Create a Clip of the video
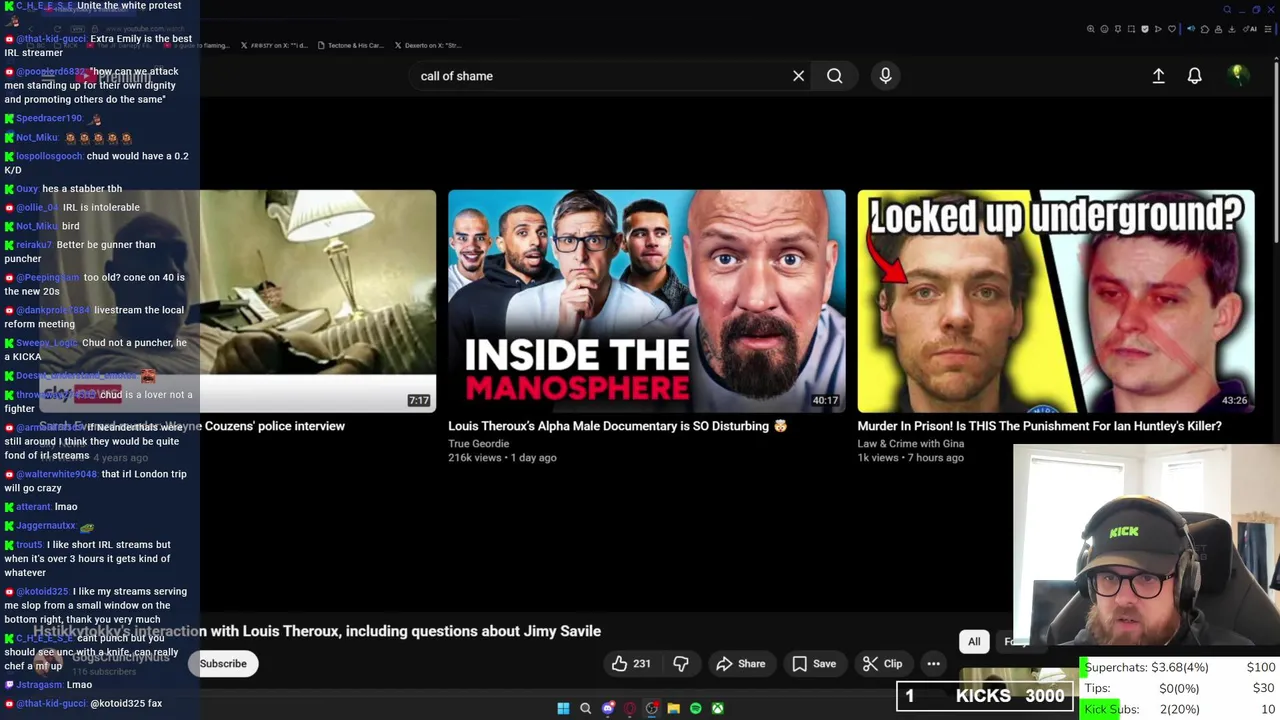Image resolution: width=1280 pixels, height=720 pixels. (883, 663)
